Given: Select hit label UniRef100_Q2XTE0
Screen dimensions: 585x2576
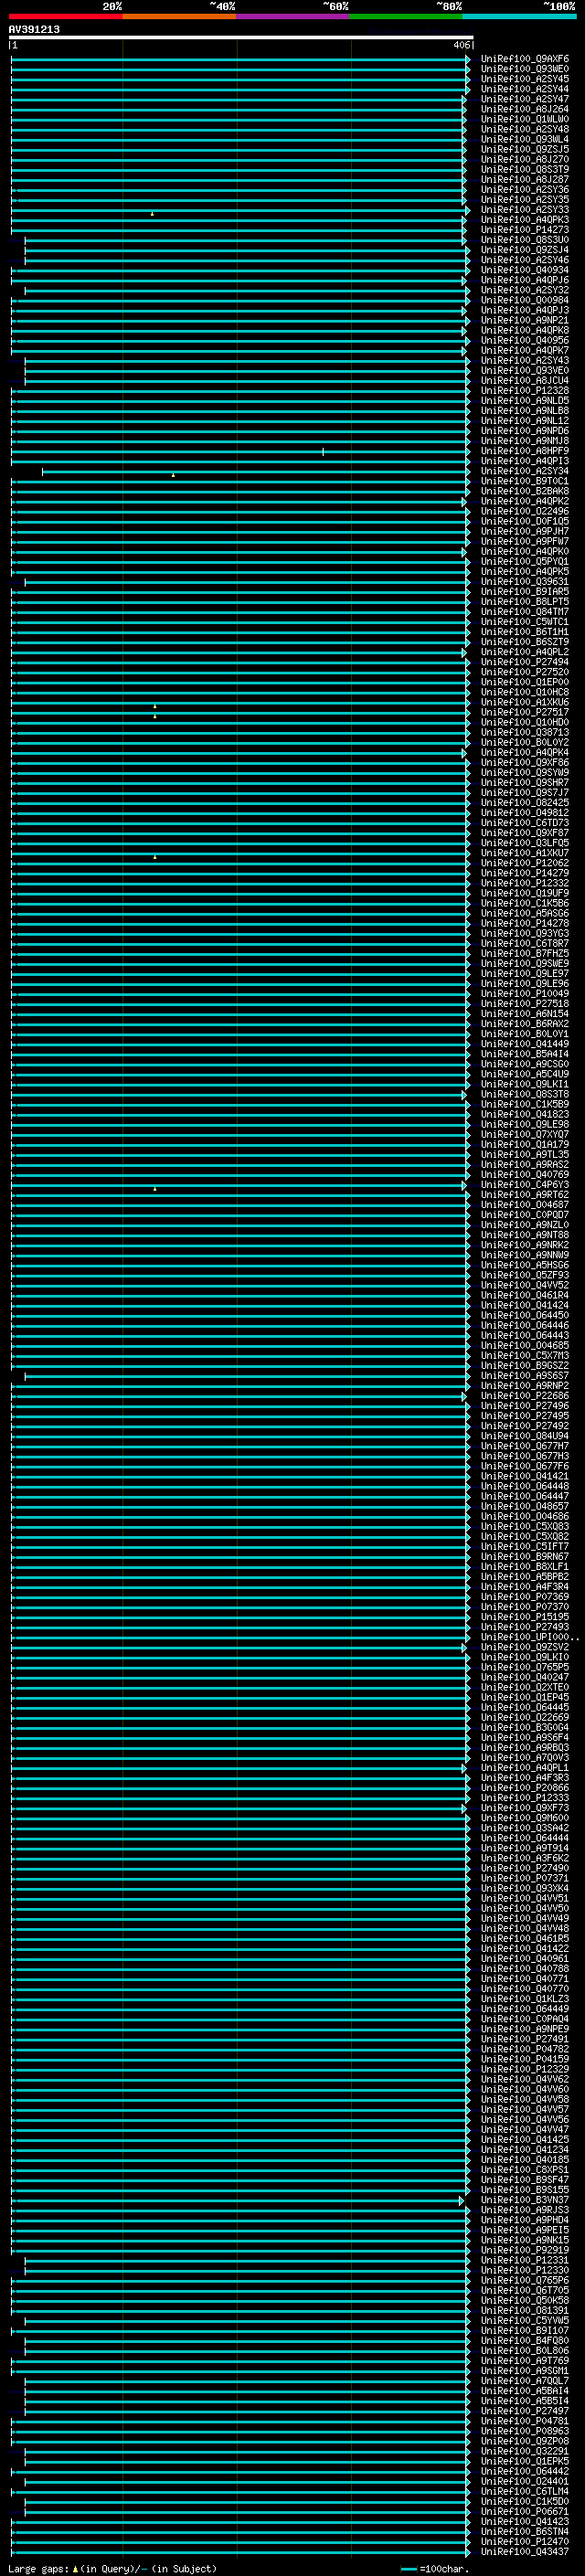Looking at the screenshot, I should [525, 1687].
